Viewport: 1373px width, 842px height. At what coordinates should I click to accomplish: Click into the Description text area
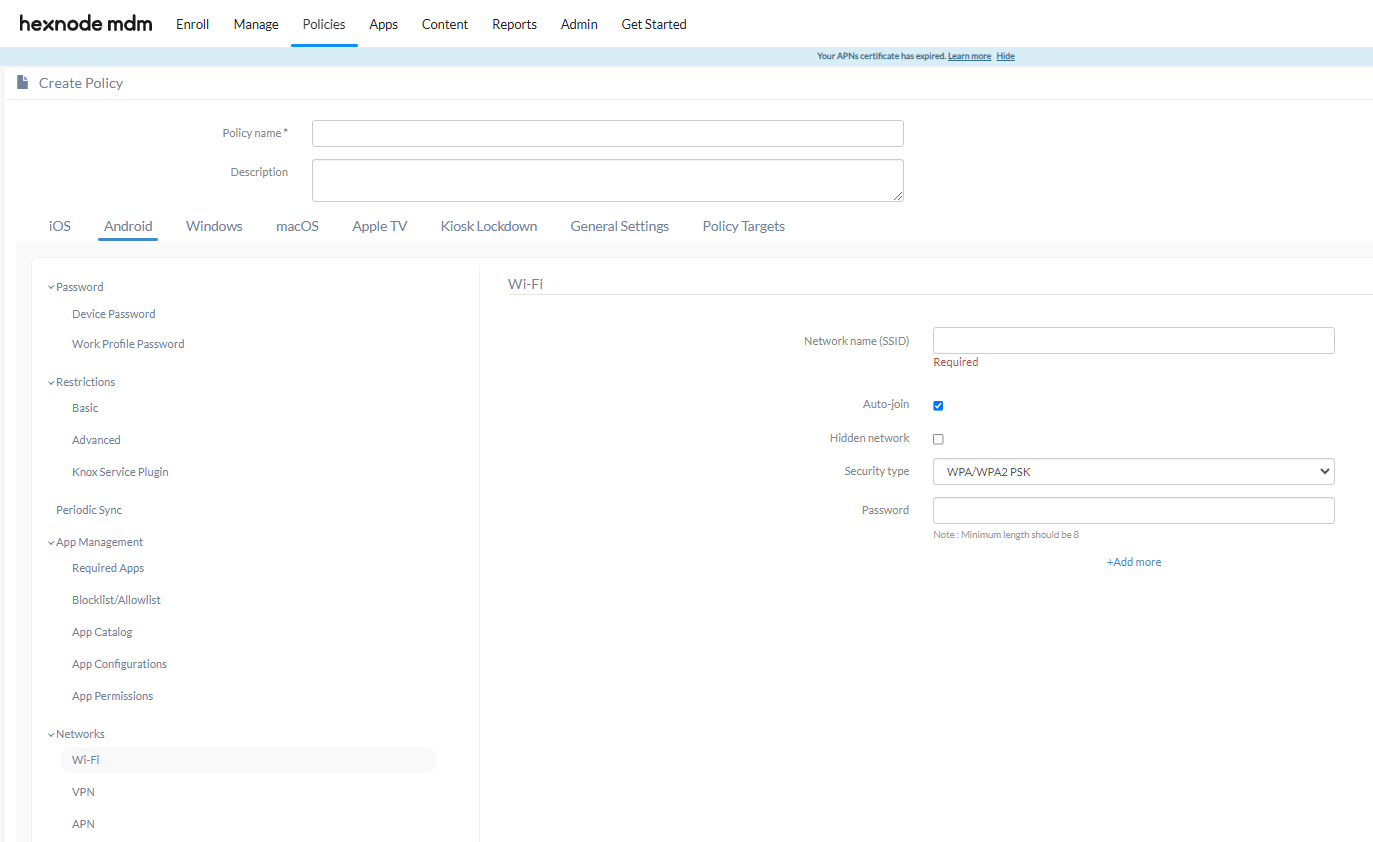(607, 180)
